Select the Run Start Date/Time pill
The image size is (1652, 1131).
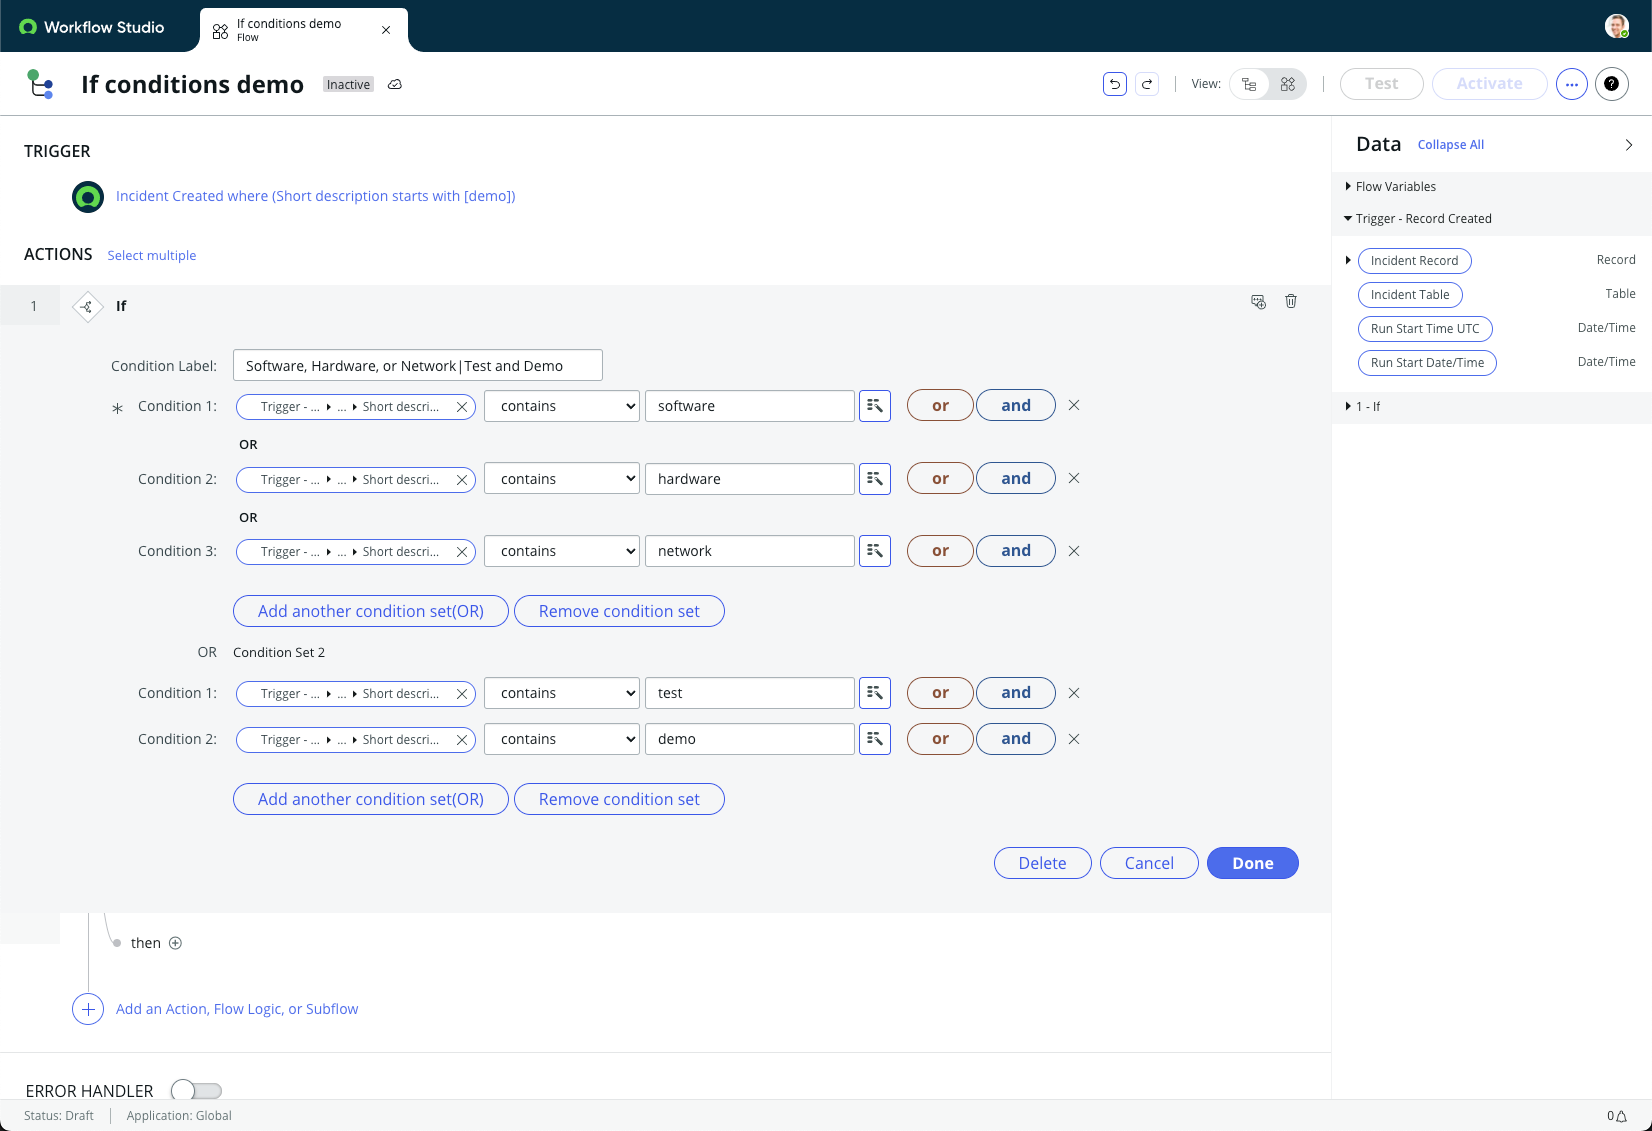coord(1427,363)
